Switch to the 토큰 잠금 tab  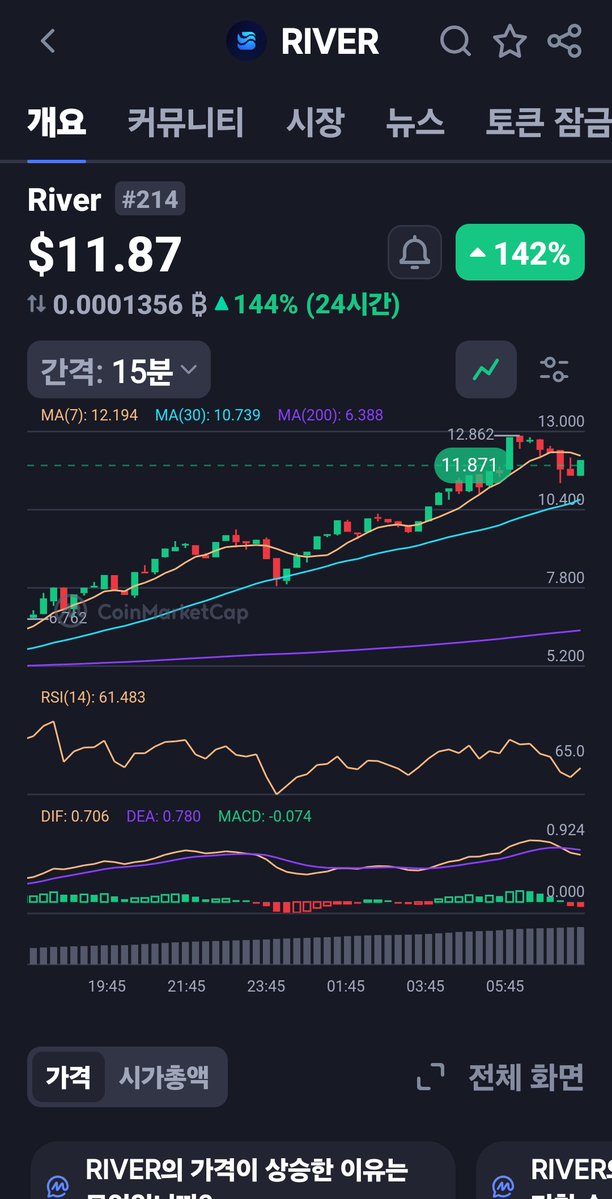(549, 122)
